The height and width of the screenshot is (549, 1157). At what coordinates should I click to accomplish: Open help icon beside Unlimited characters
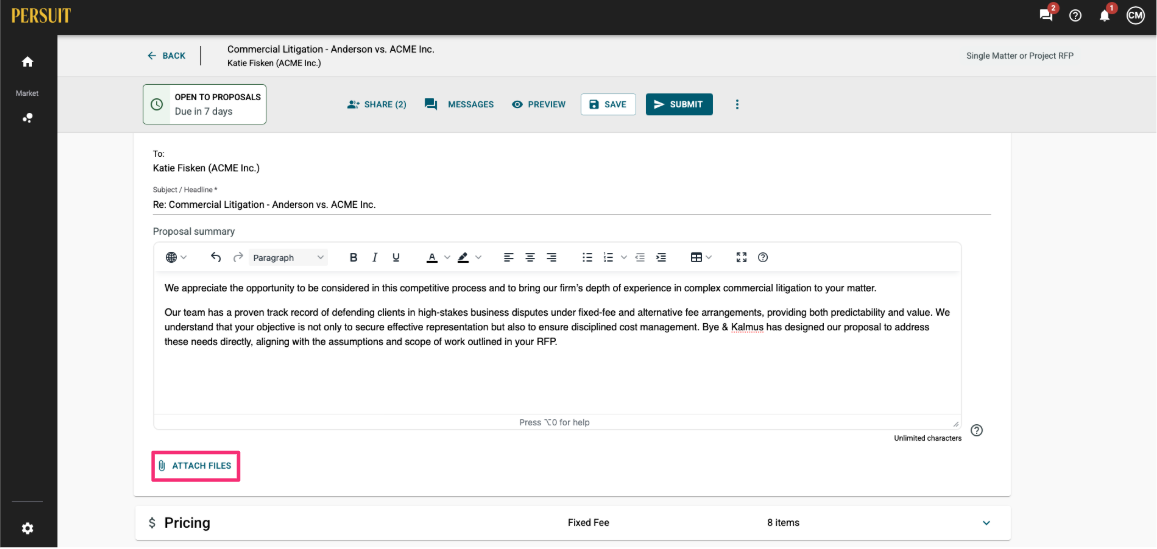click(976, 430)
